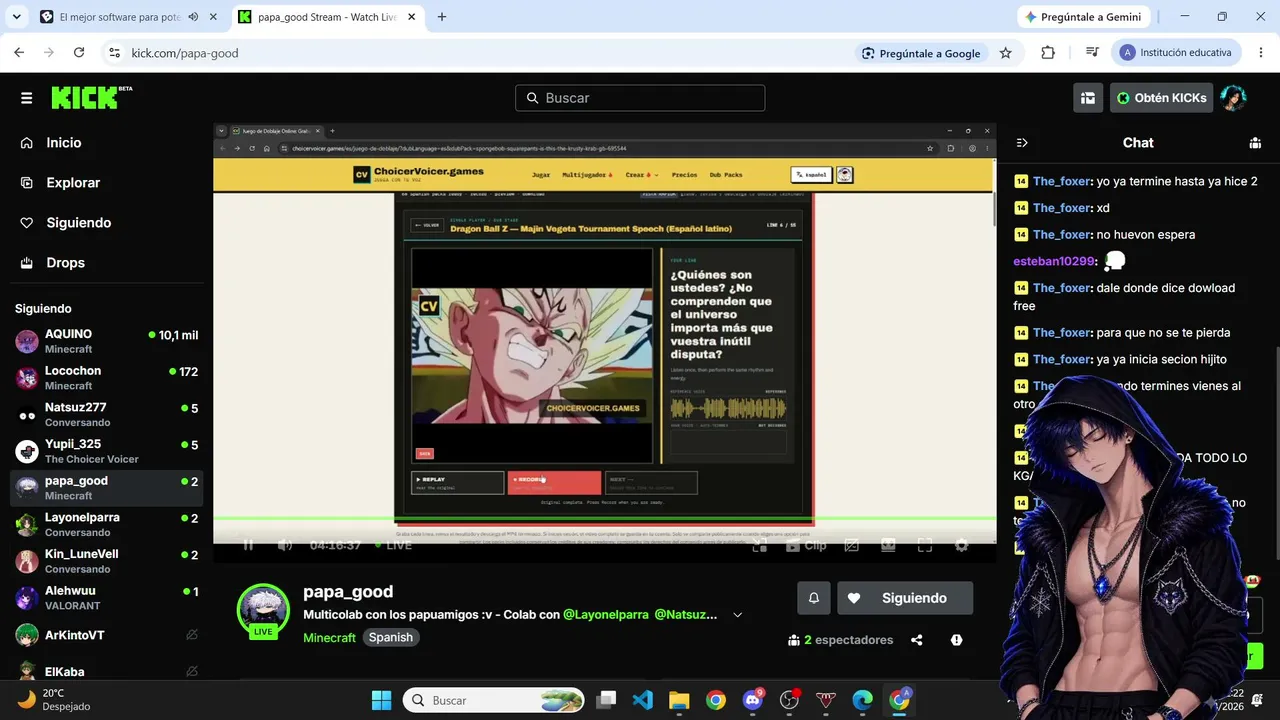Go back in the browser
This screenshot has height=720, width=1280.
[19, 53]
